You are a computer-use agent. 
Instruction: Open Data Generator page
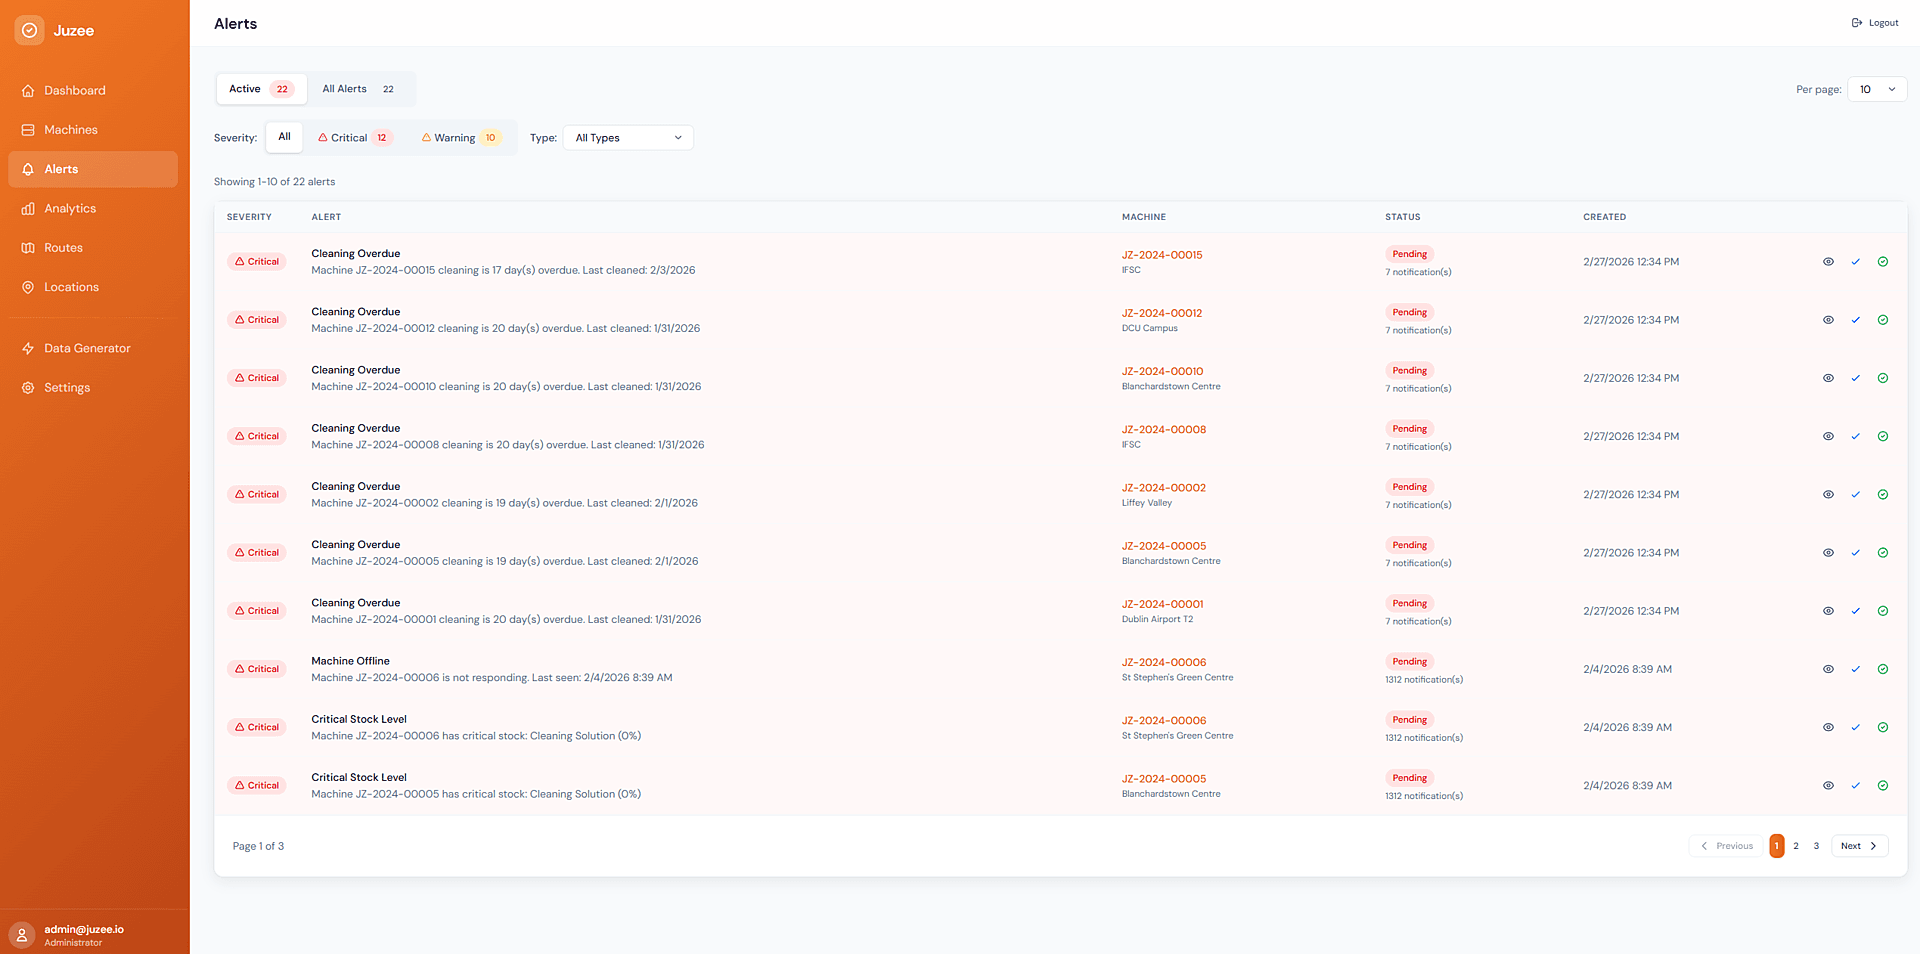87,348
